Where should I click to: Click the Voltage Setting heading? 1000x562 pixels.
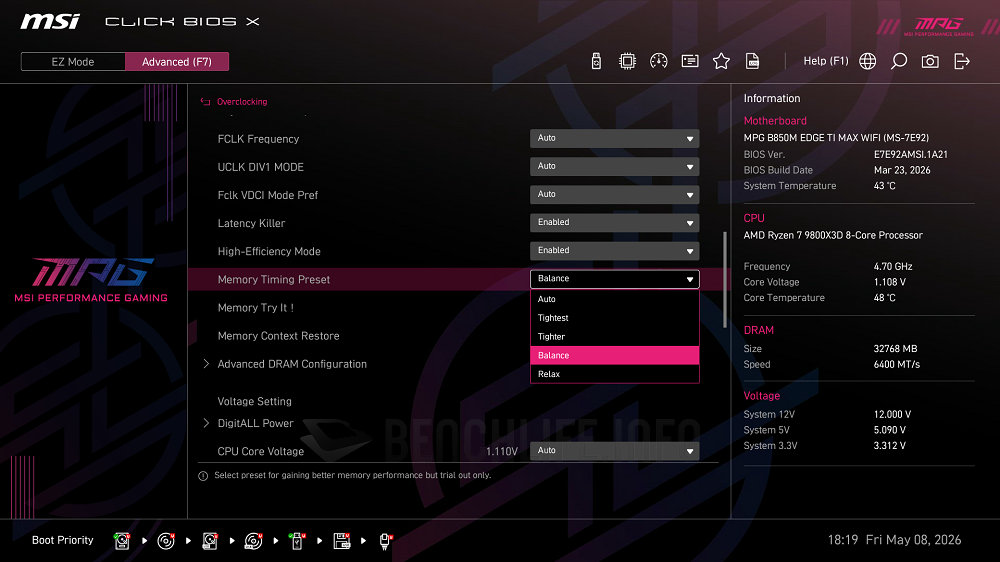coord(254,401)
